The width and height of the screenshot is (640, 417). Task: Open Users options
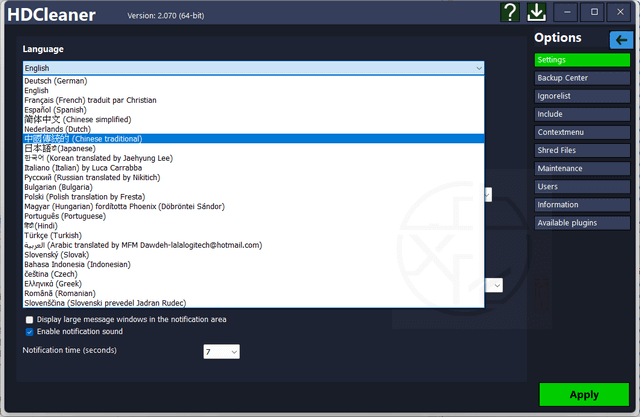coord(582,186)
